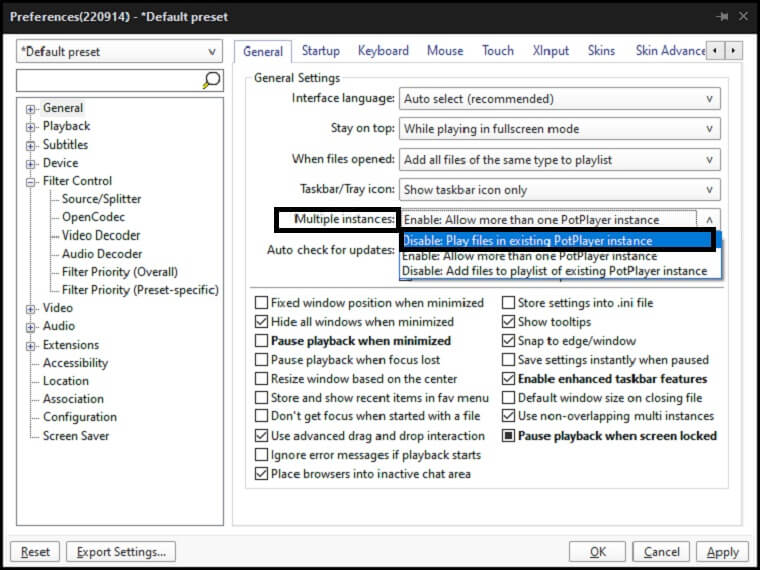The width and height of the screenshot is (760, 570).
Task: Switch to the Mouse tab
Action: 445,51
